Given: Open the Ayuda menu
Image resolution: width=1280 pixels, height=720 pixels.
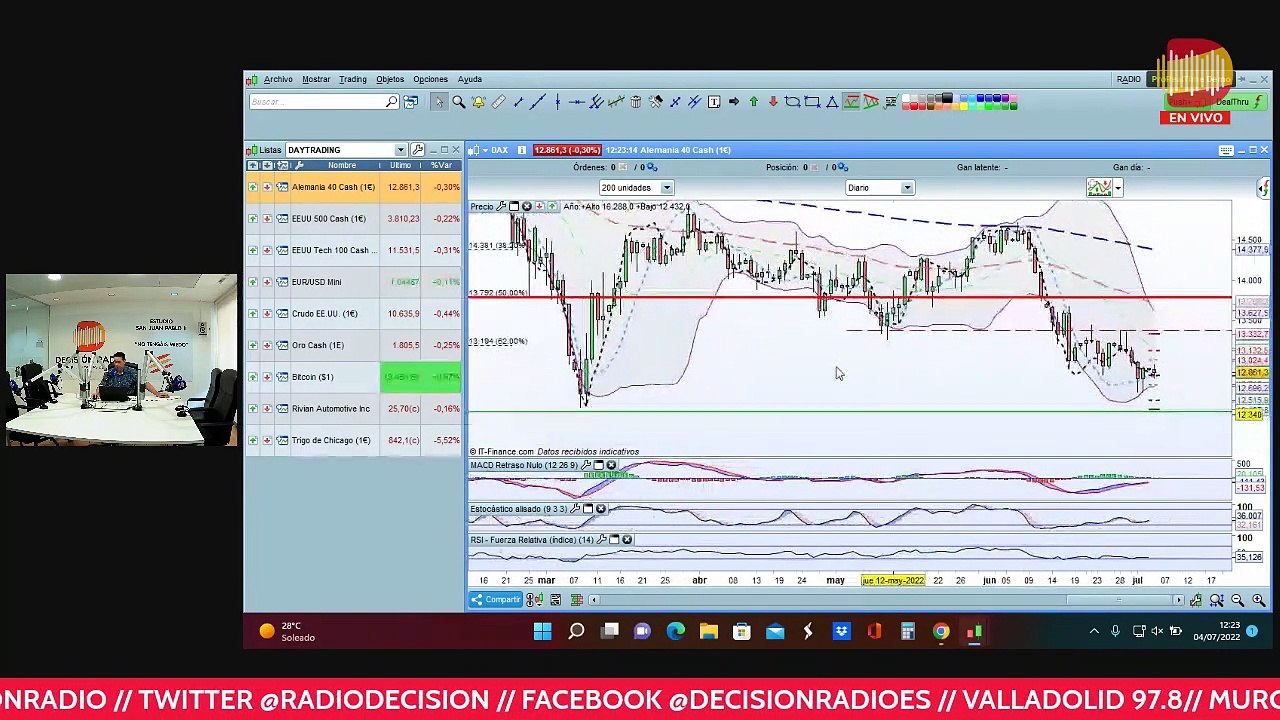Looking at the screenshot, I should pyautogui.click(x=469, y=79).
